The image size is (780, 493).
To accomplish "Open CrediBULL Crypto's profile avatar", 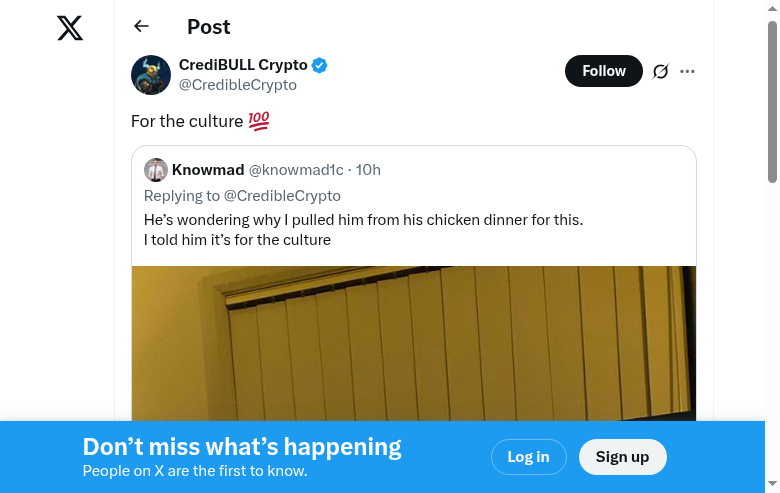I will (x=151, y=75).
